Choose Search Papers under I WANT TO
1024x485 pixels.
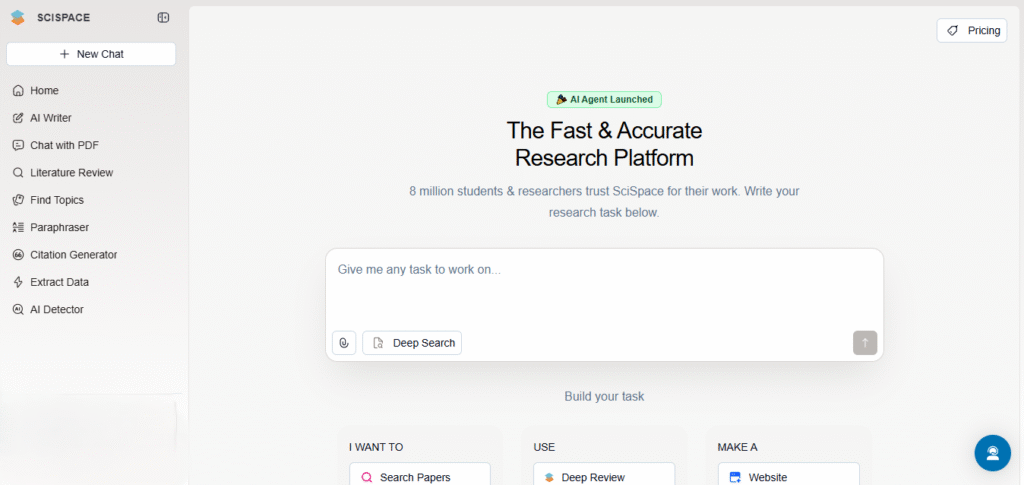pyautogui.click(x=420, y=477)
